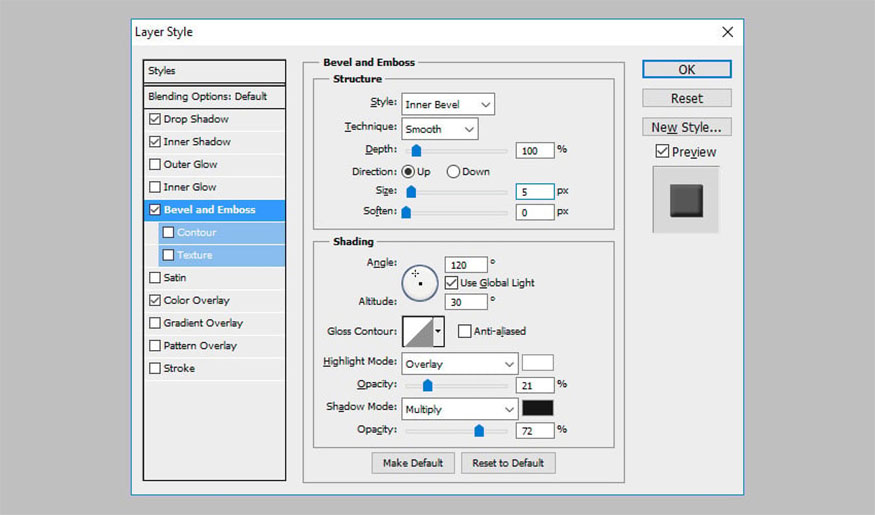Screen dimensions: 875x515
Task: Close the Layer Style dialog
Action: (727, 32)
